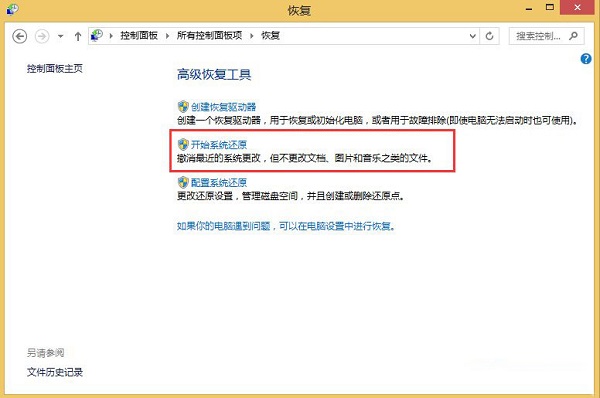Screen dimensions: 600x398
Task: Open 创建恢复驱动器 link
Action: [223, 107]
